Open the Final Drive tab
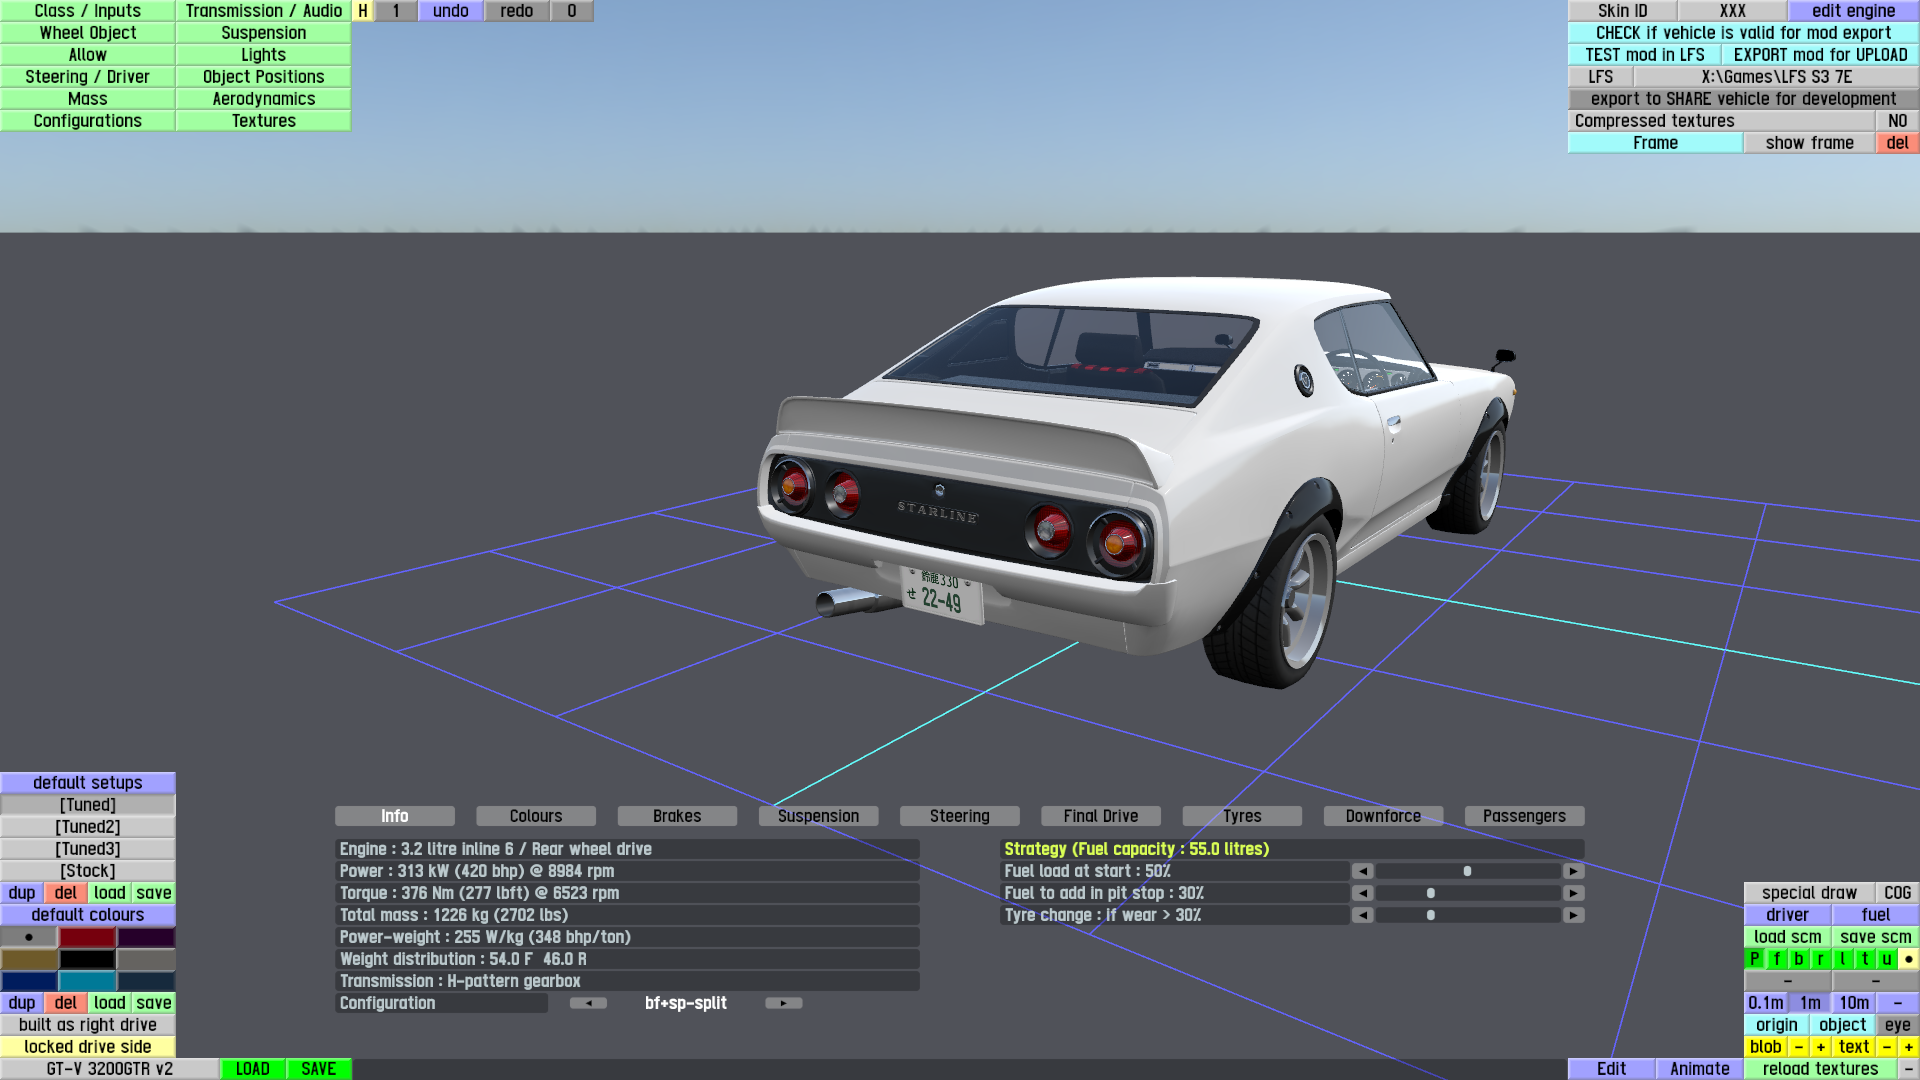The image size is (1920, 1080). (x=1100, y=816)
